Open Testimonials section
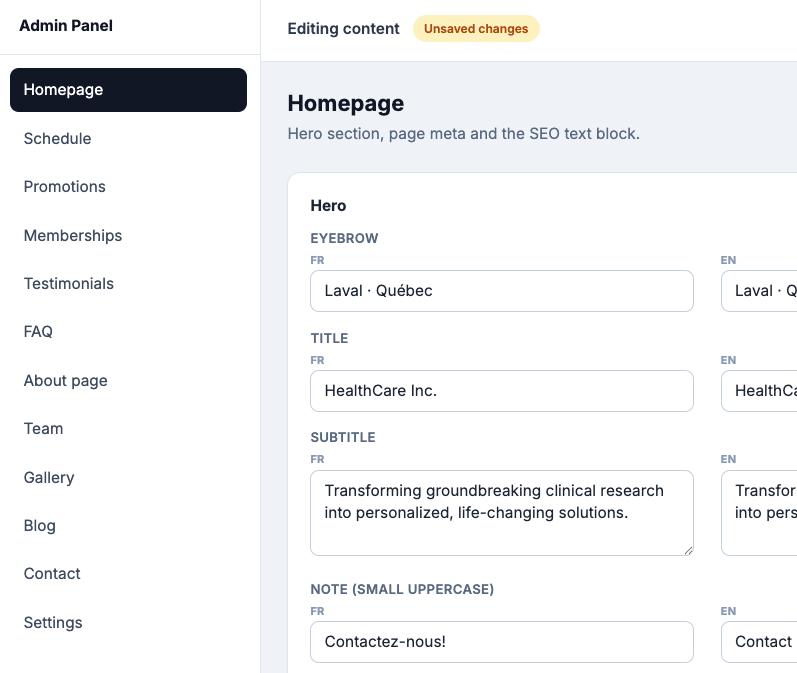Image resolution: width=797 pixels, height=673 pixels. 128,284
